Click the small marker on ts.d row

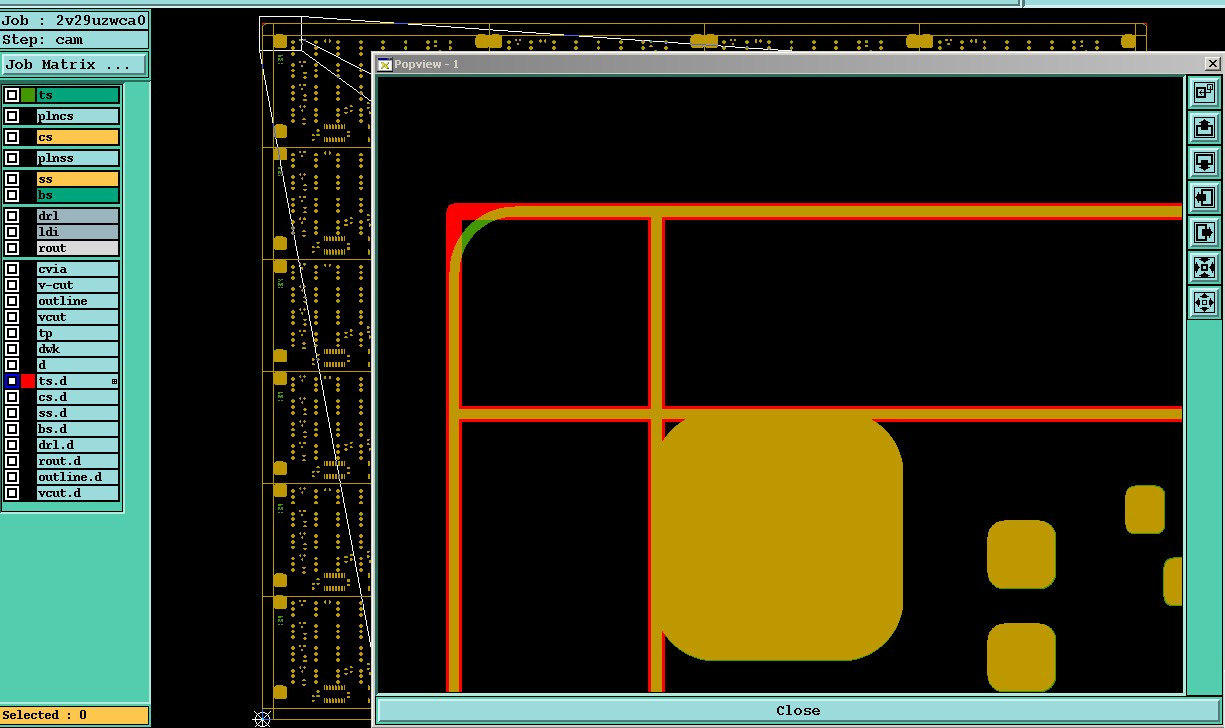click(x=114, y=381)
